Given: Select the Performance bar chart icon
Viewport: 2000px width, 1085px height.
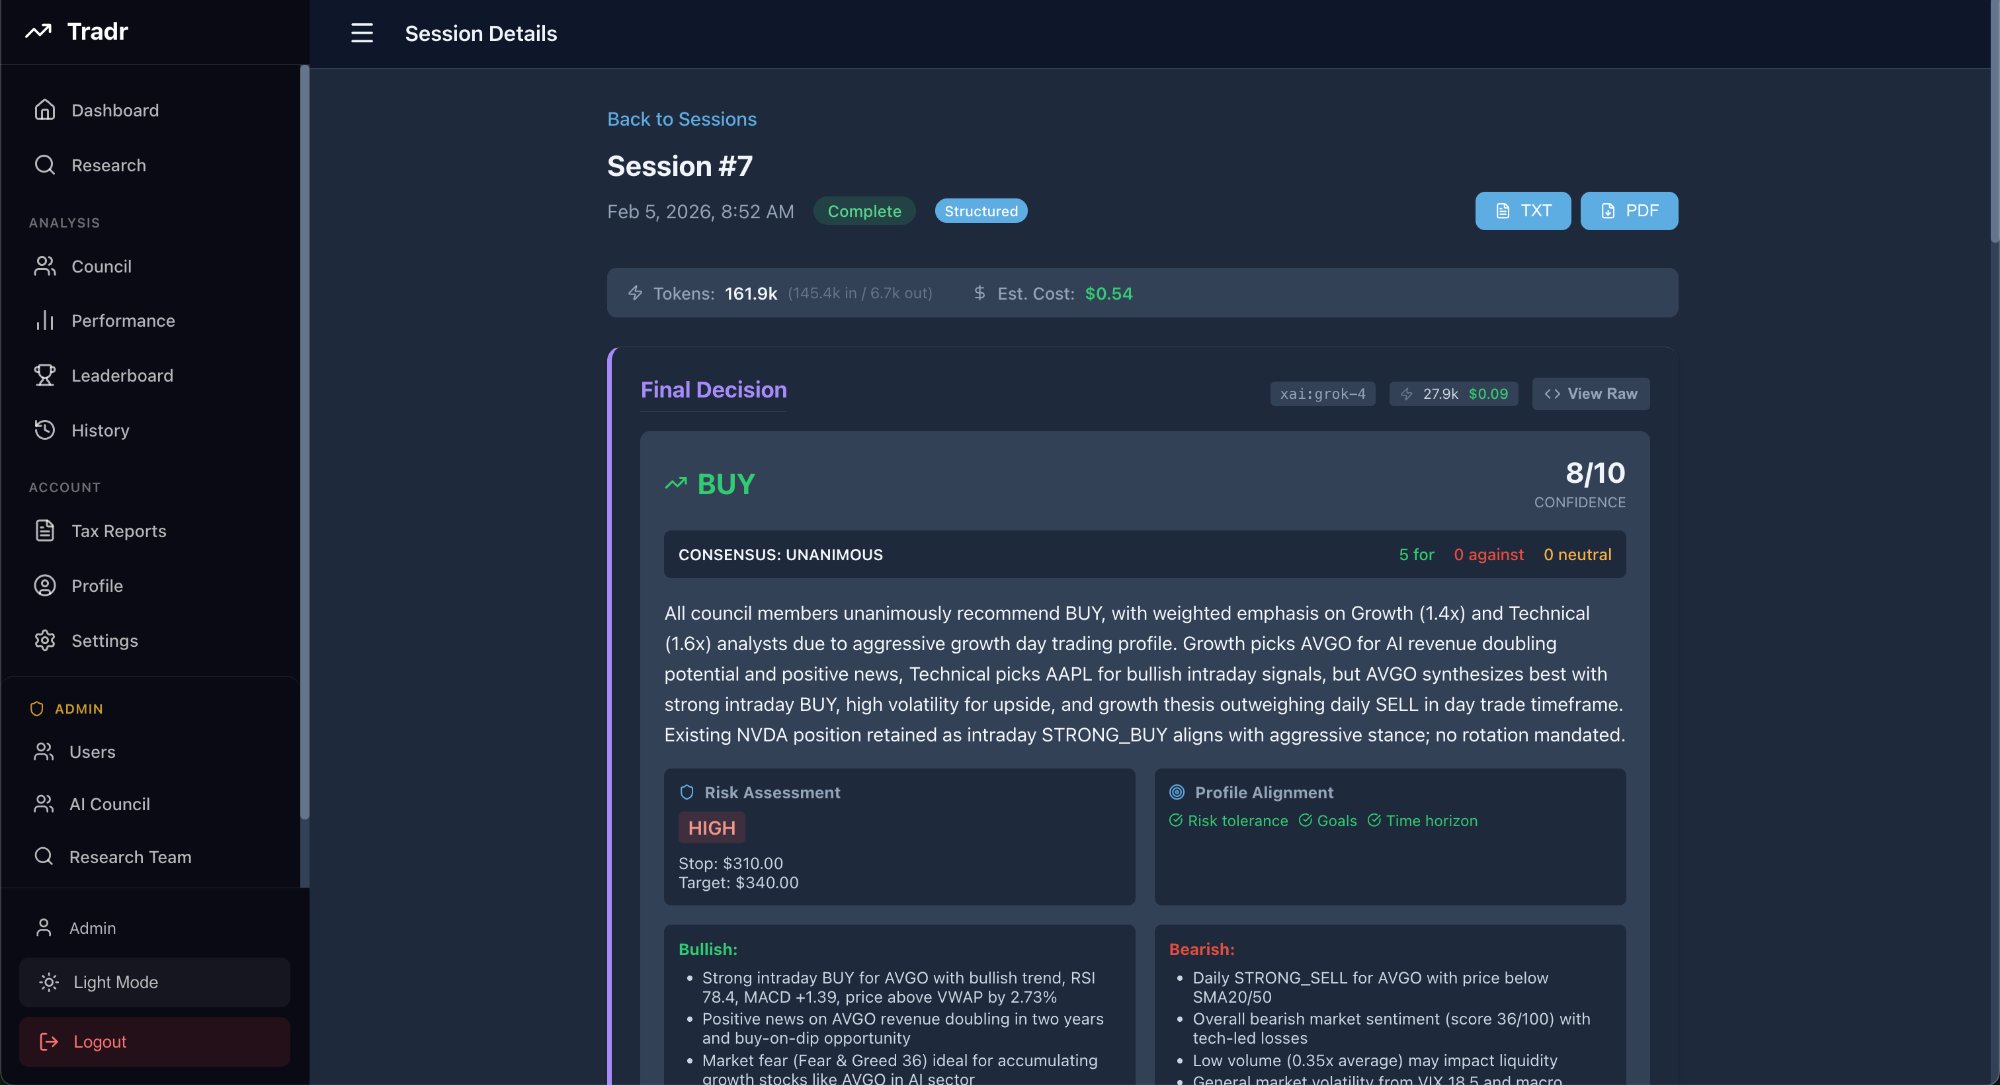Looking at the screenshot, I should pos(45,320).
